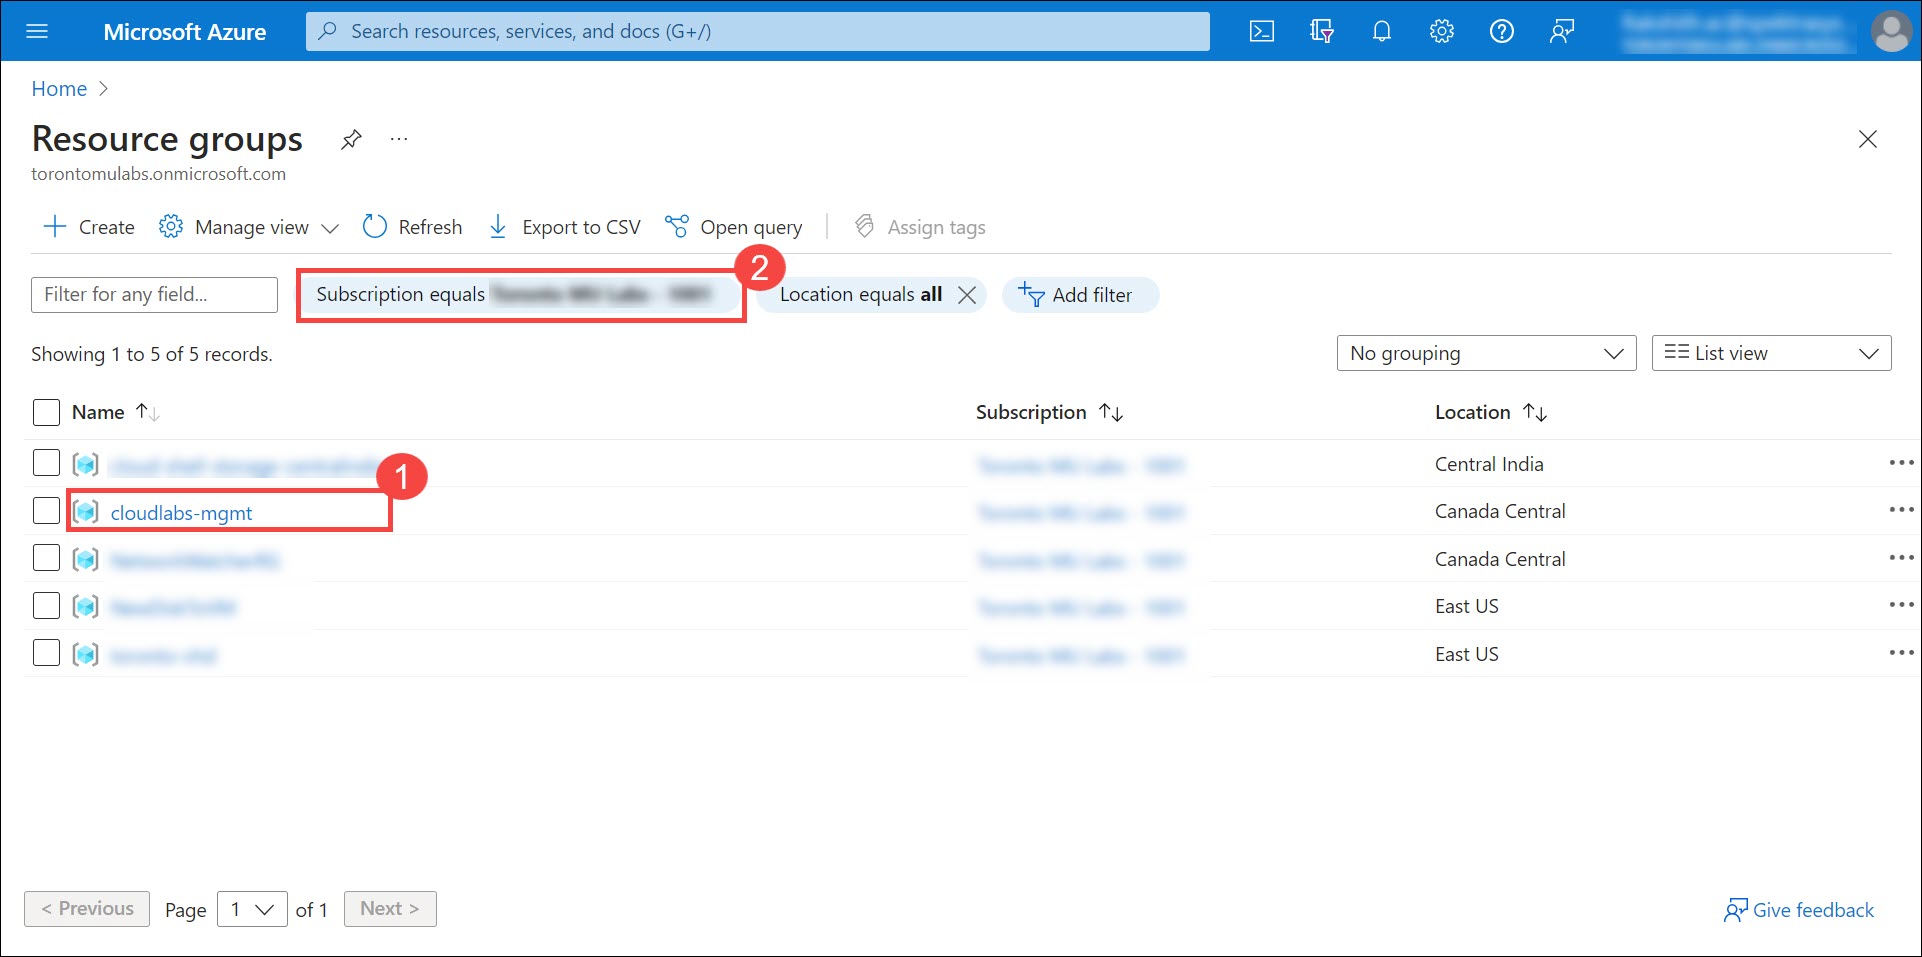Click the Next page button

[x=390, y=909]
